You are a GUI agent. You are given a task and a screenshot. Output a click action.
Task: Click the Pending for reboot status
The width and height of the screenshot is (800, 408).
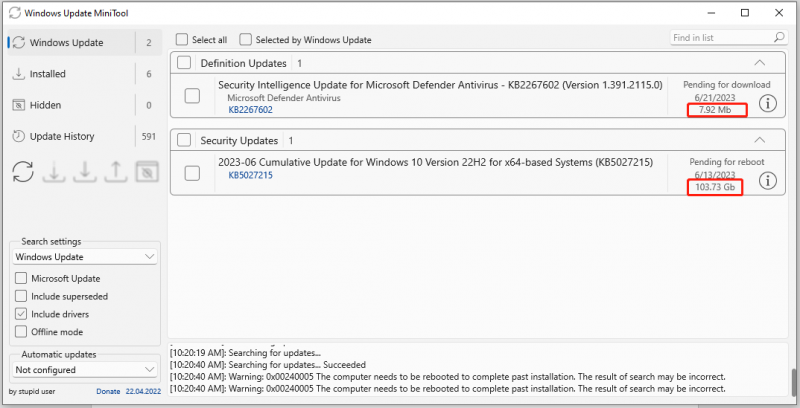point(727,162)
